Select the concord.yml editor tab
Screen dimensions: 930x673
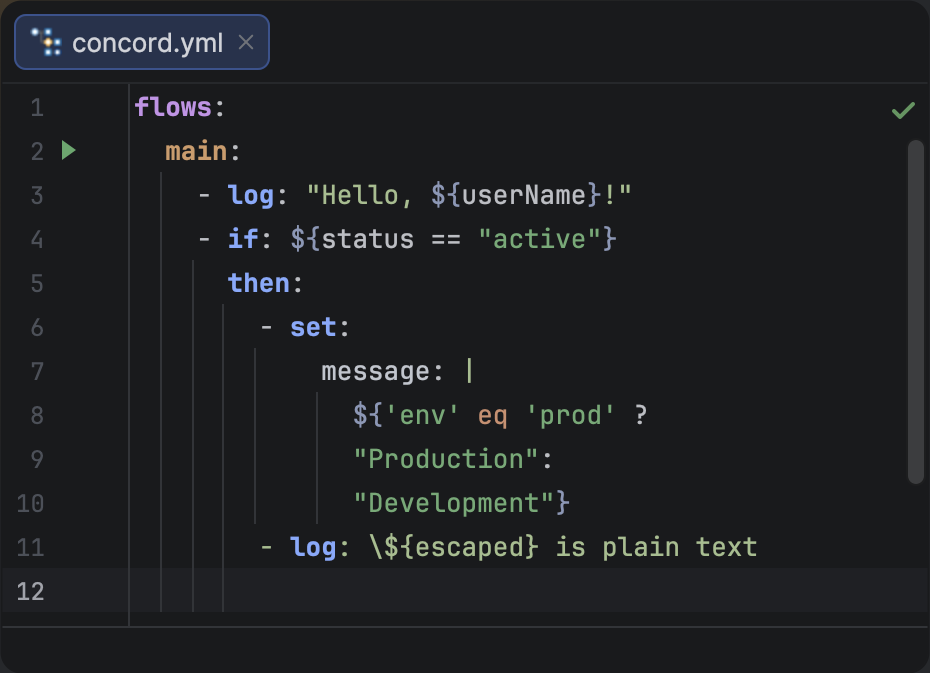tap(147, 42)
